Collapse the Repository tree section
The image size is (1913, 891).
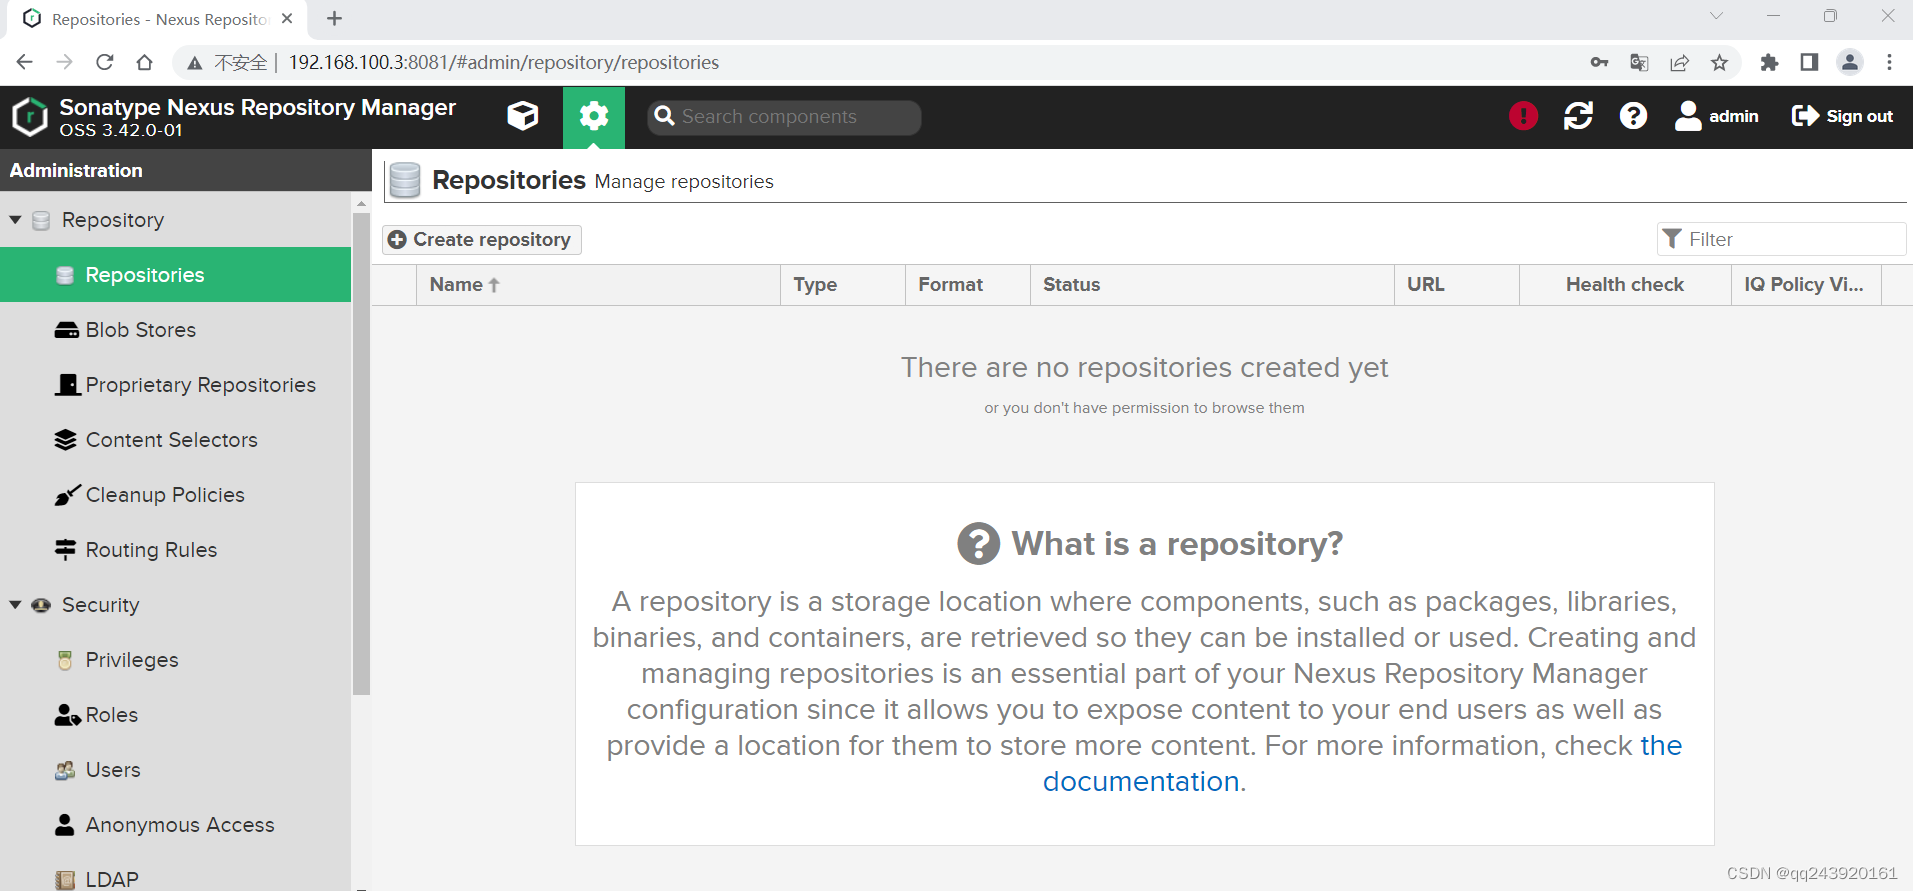15,220
